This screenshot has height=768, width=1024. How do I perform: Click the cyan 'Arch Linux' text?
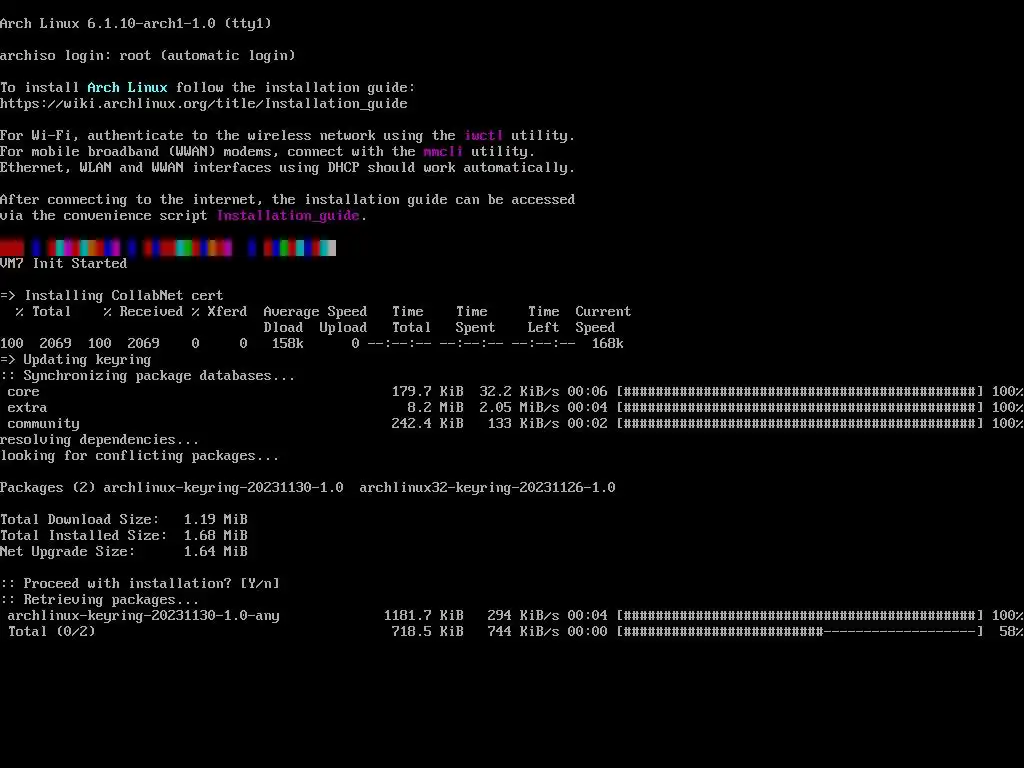(127, 88)
